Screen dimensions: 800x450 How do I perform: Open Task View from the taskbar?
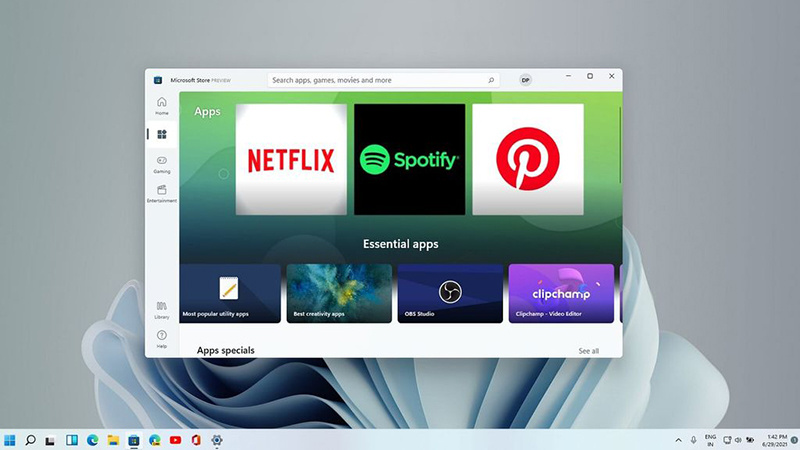click(x=50, y=440)
